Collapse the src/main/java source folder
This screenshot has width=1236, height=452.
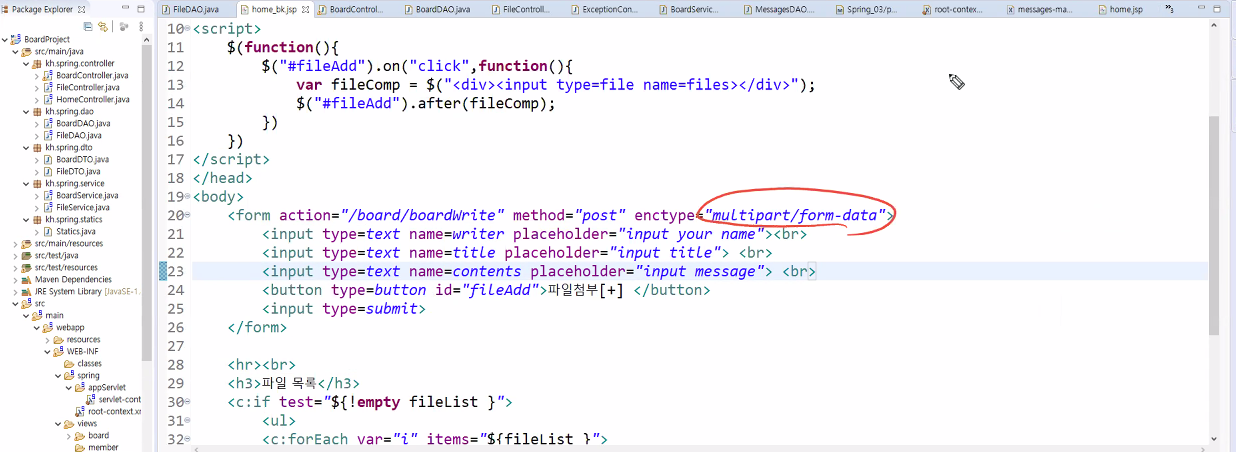click(x=15, y=51)
